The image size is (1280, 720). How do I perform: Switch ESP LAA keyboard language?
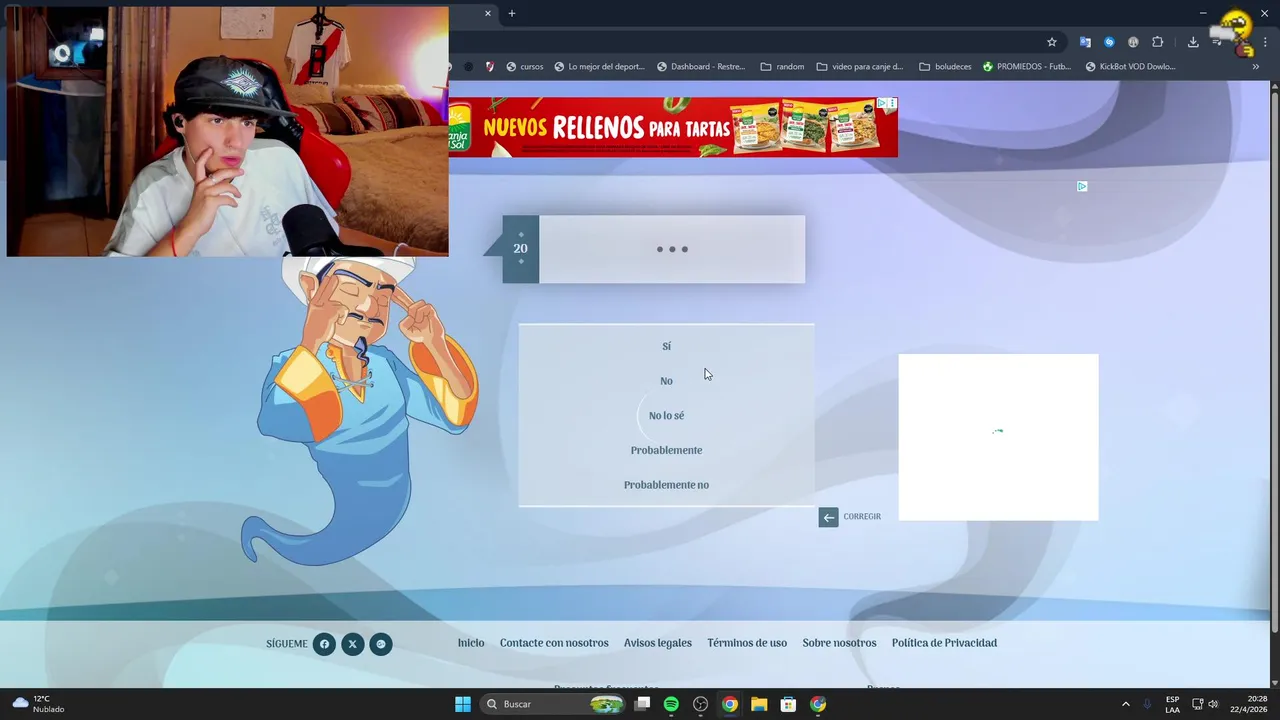(1172, 704)
